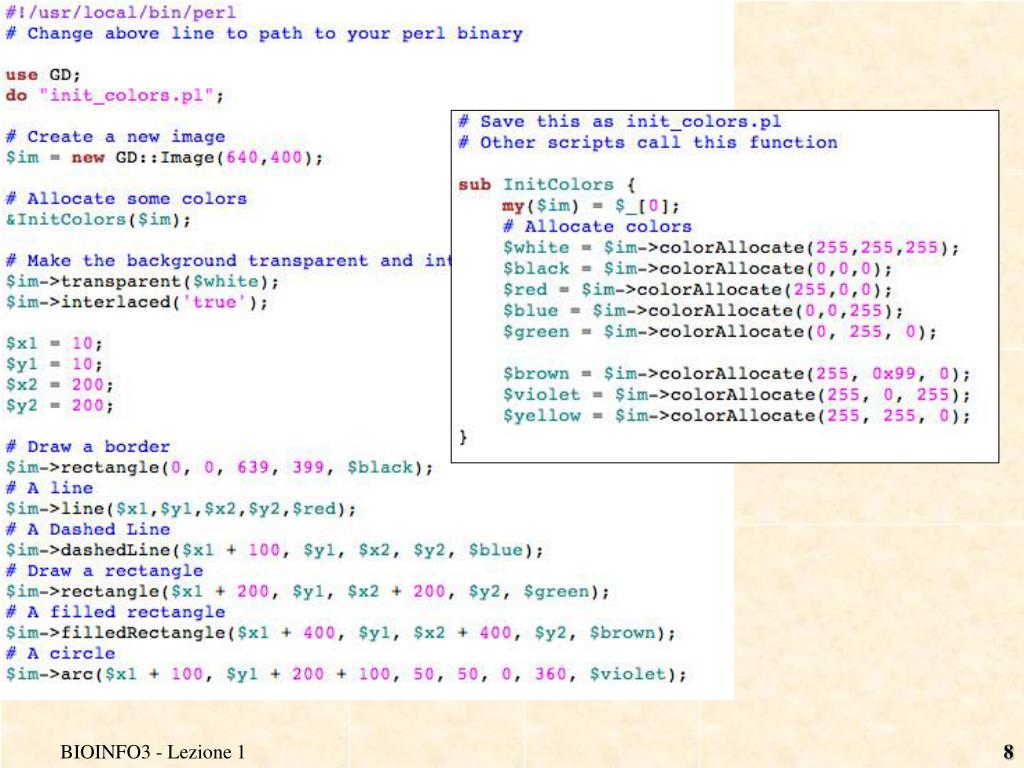The width and height of the screenshot is (1024, 768).
Task: Select the comment '# Allocate some colors'
Action: [x=127, y=199]
